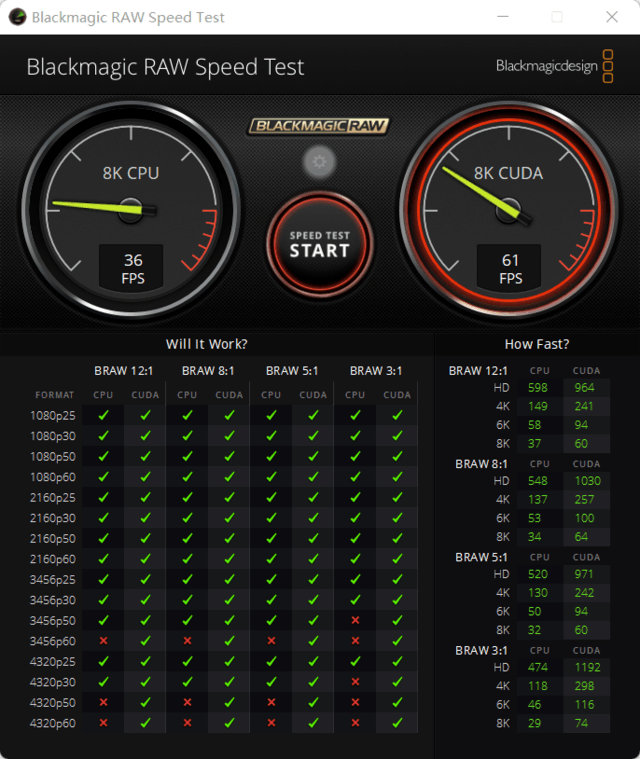Screen dimensions: 640x759
Task: Click the green check for 4320p50 BRAW 5:1 CUDA
Action: (x=313, y=702)
